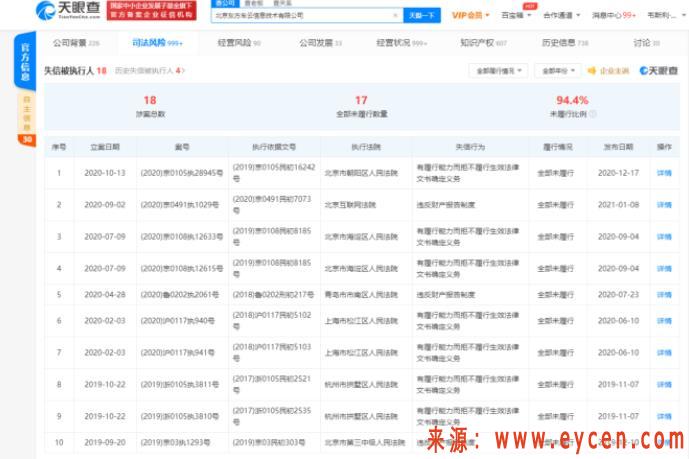Click the 18 涉案总数 statistic
The height and width of the screenshot is (459, 689).
150,106
